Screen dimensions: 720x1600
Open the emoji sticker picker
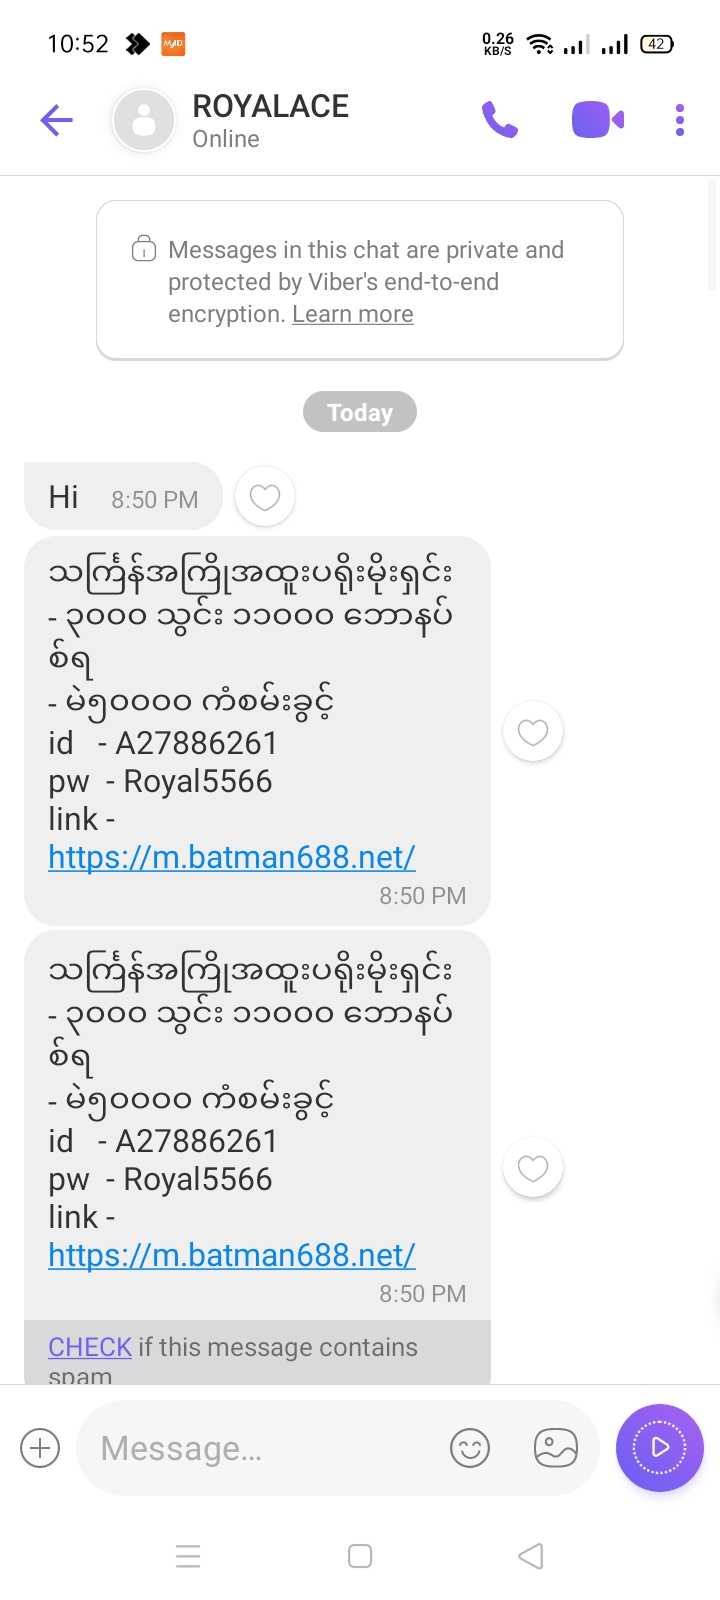470,1448
